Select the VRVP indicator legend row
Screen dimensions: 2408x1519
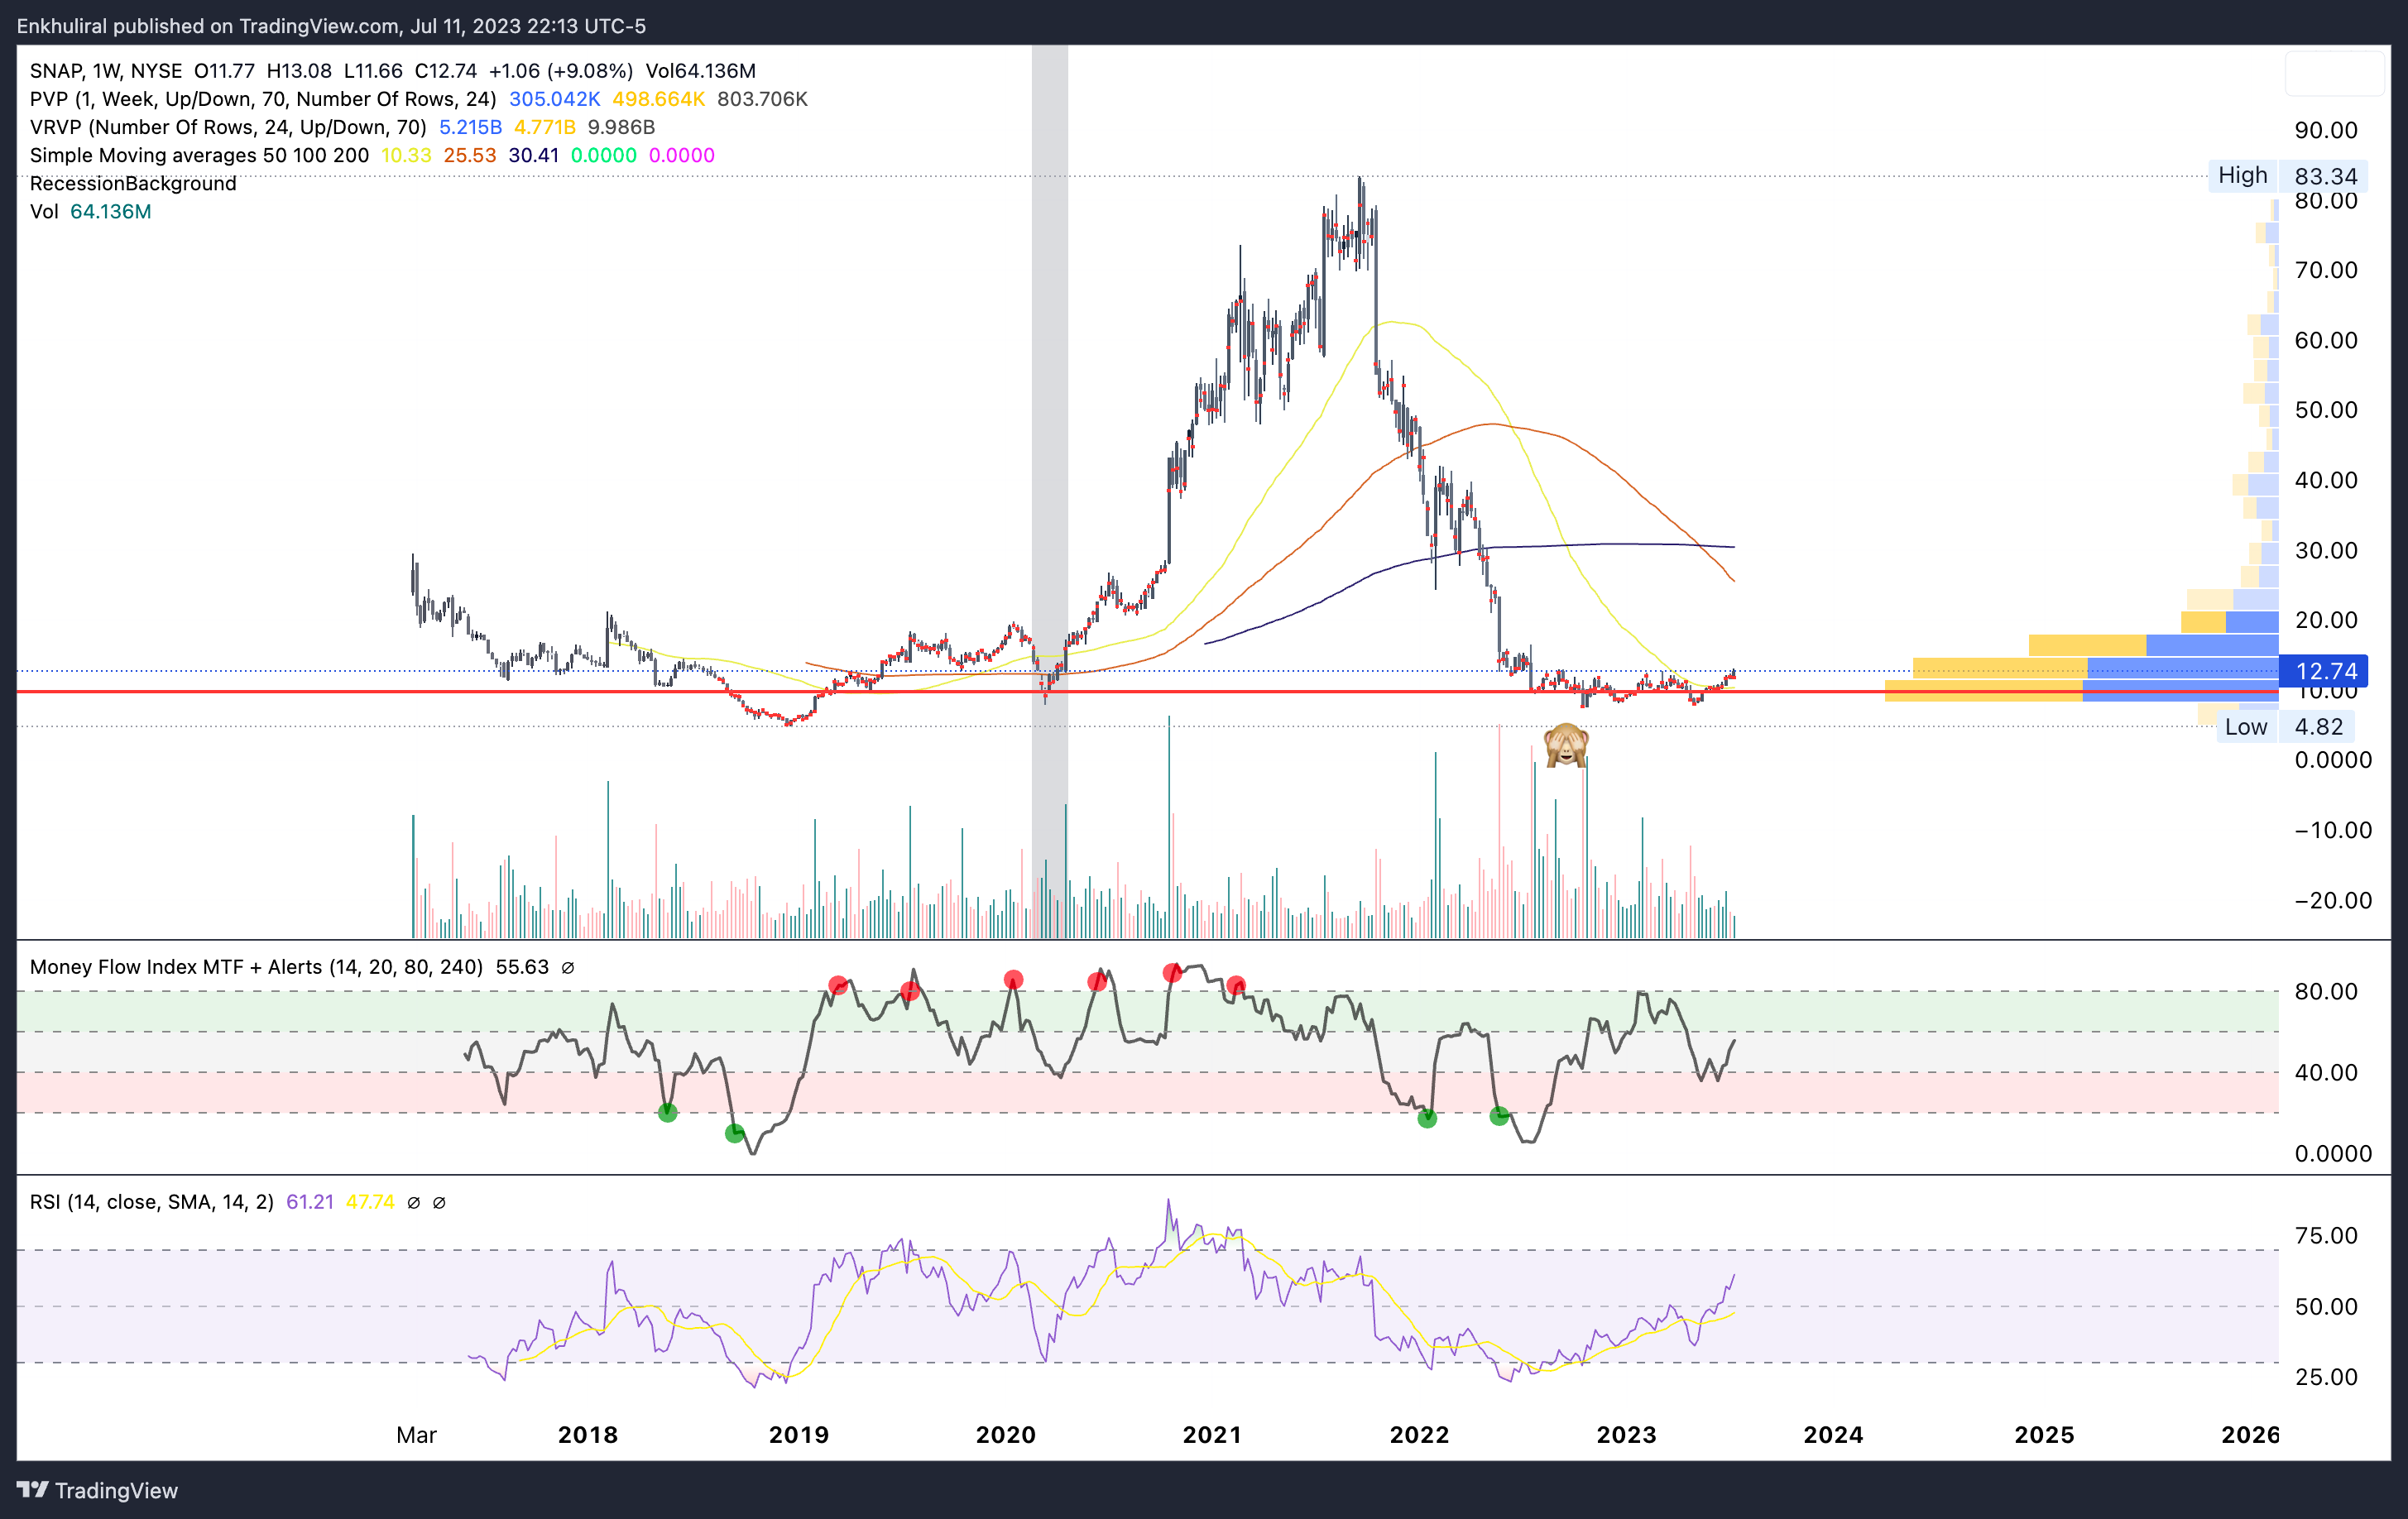click(x=228, y=127)
